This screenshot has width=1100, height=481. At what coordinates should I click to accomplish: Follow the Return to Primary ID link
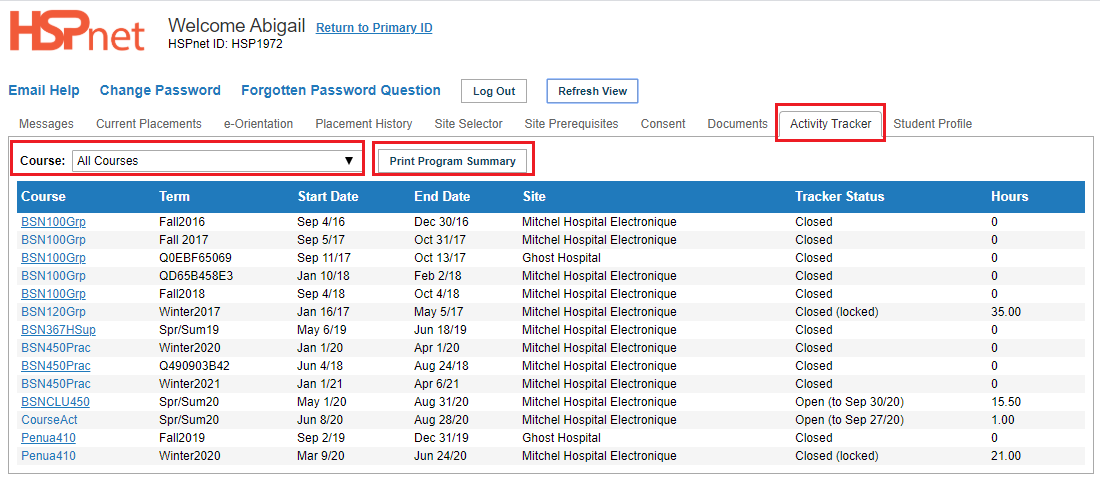(374, 28)
